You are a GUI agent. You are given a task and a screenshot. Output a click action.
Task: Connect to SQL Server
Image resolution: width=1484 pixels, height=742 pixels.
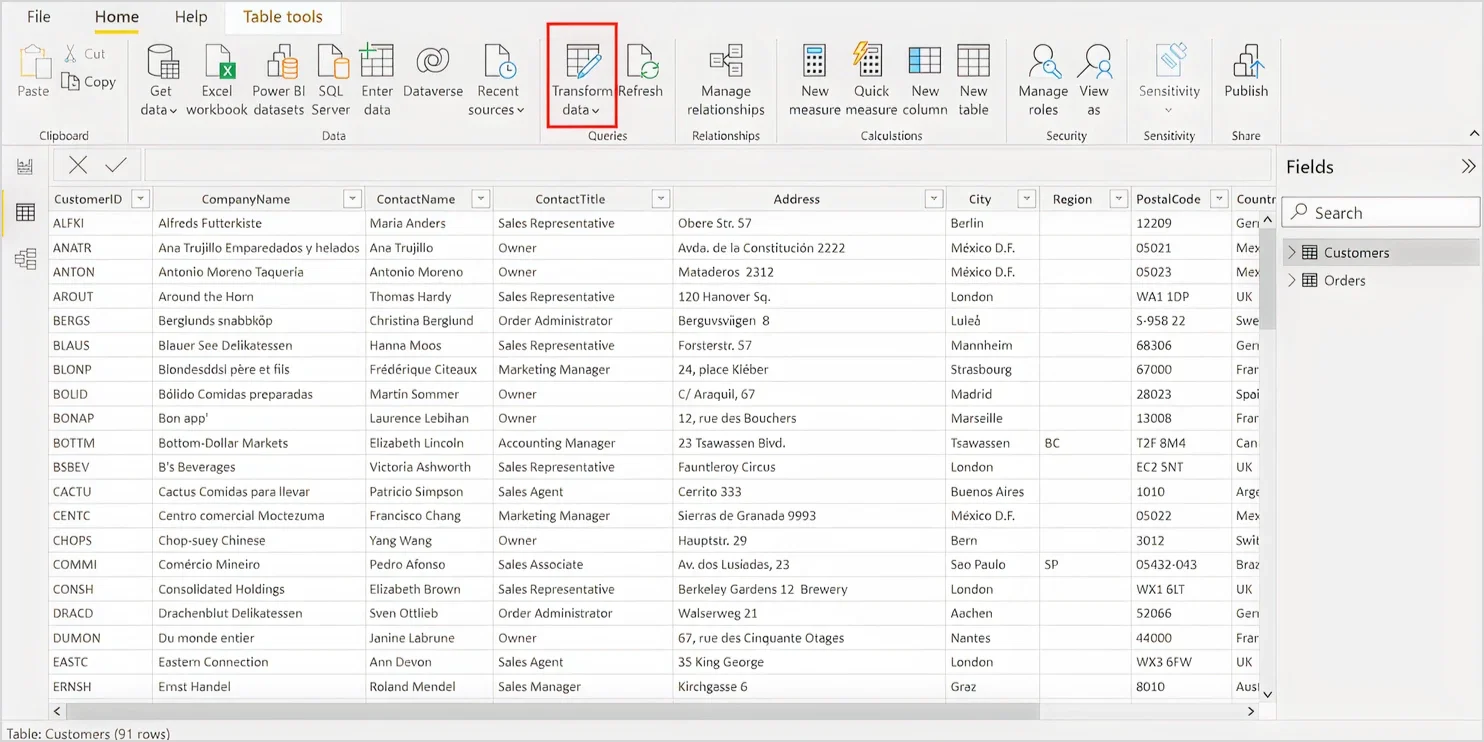click(330, 80)
